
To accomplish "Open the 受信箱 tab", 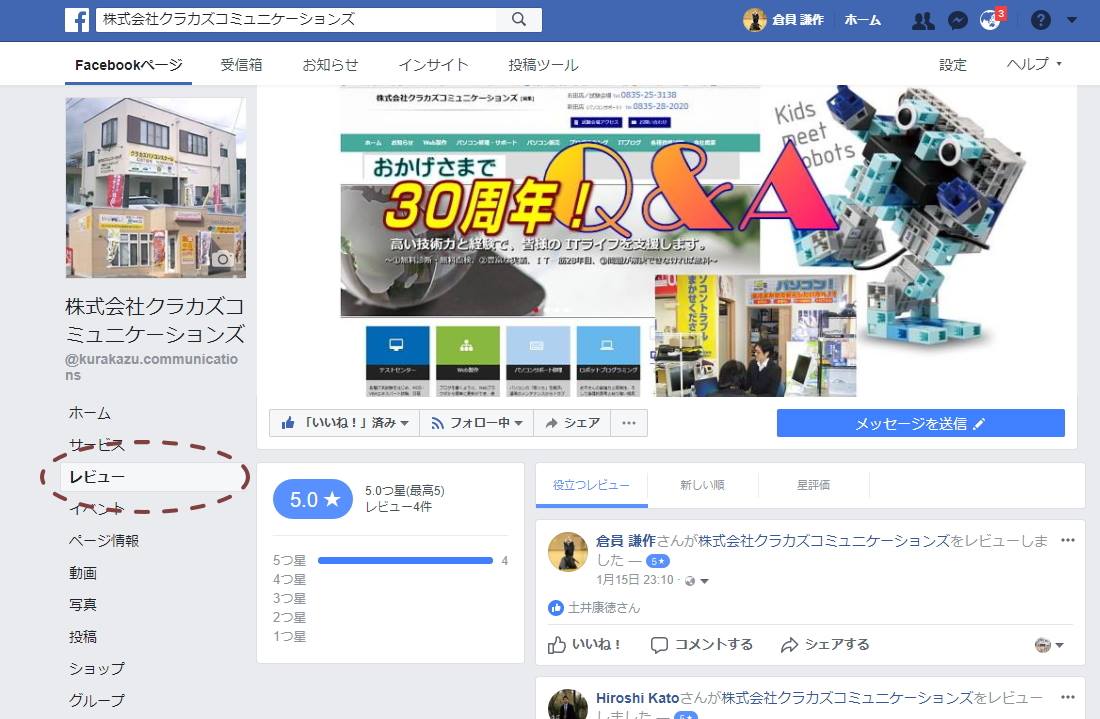I will pyautogui.click(x=241, y=65).
